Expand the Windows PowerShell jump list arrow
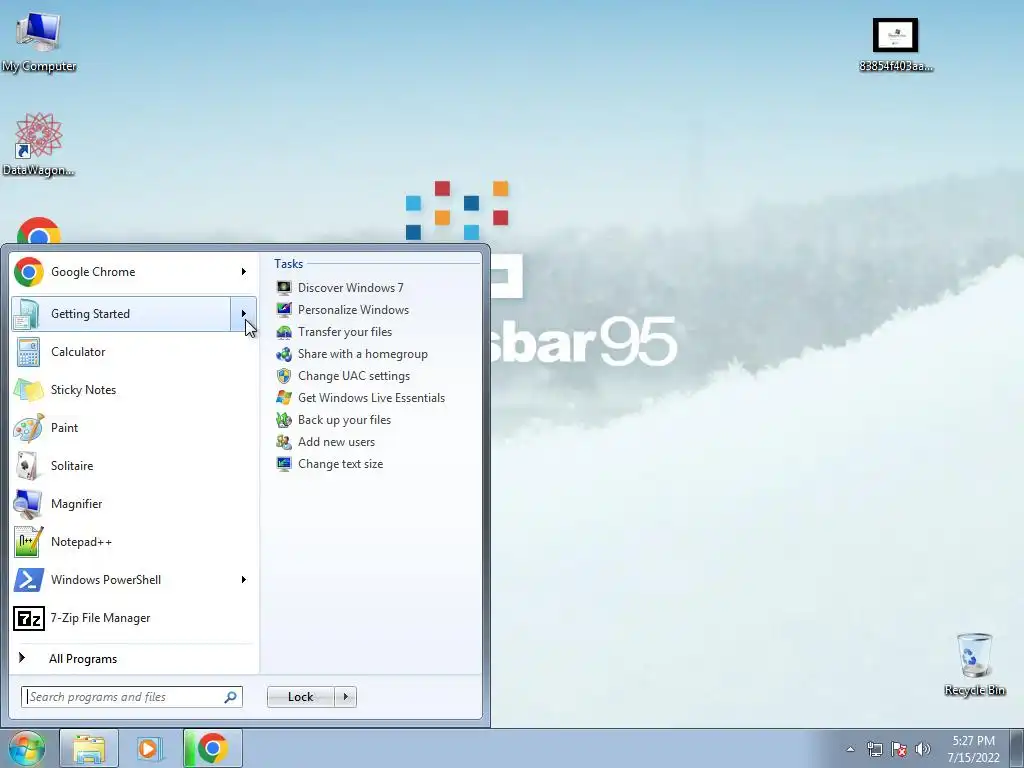1024x768 pixels. 244,580
